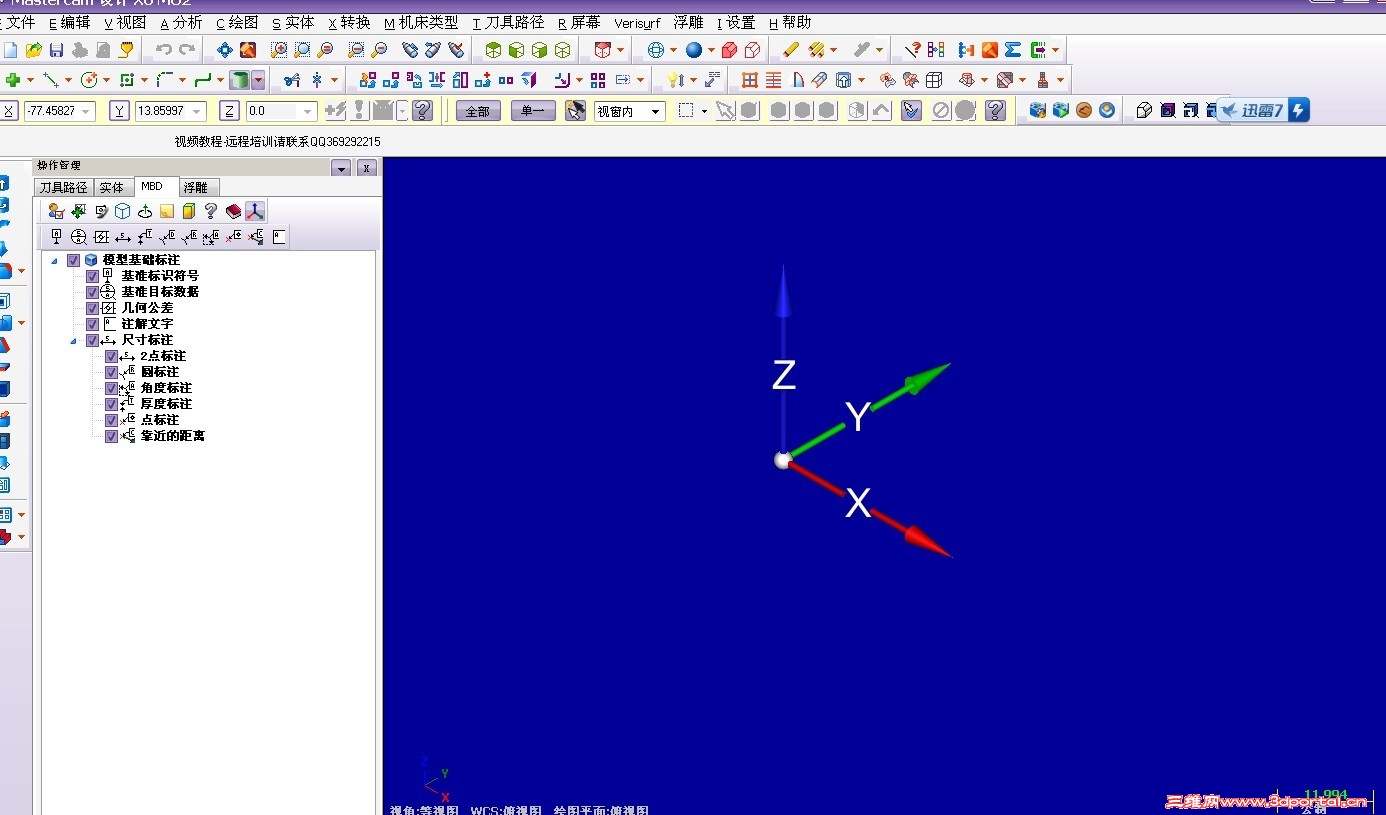Collapse the 尺寸标注 tree node

73,341
